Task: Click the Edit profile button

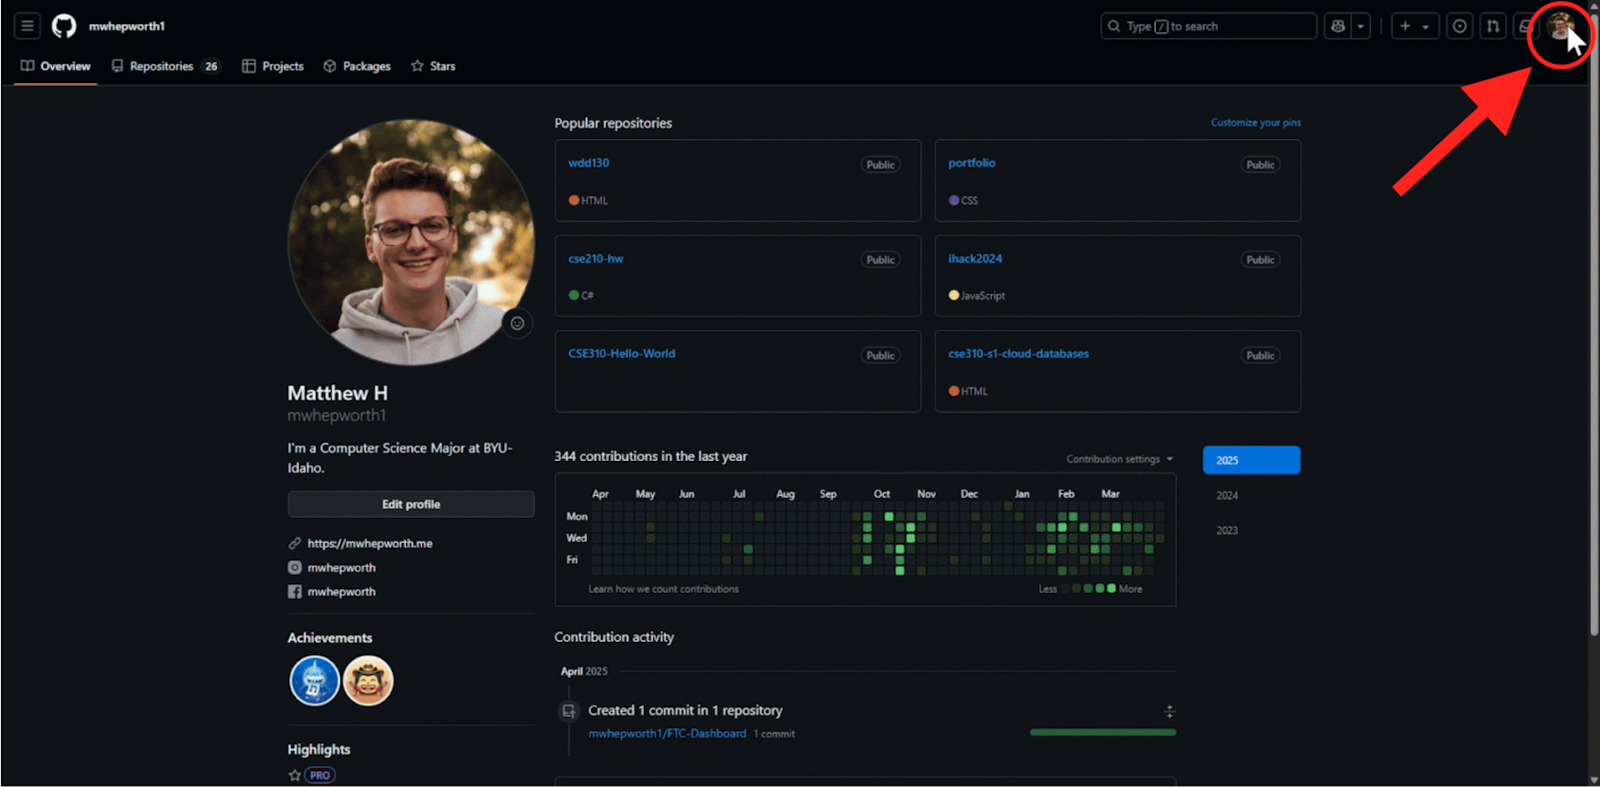Action: coord(411,504)
